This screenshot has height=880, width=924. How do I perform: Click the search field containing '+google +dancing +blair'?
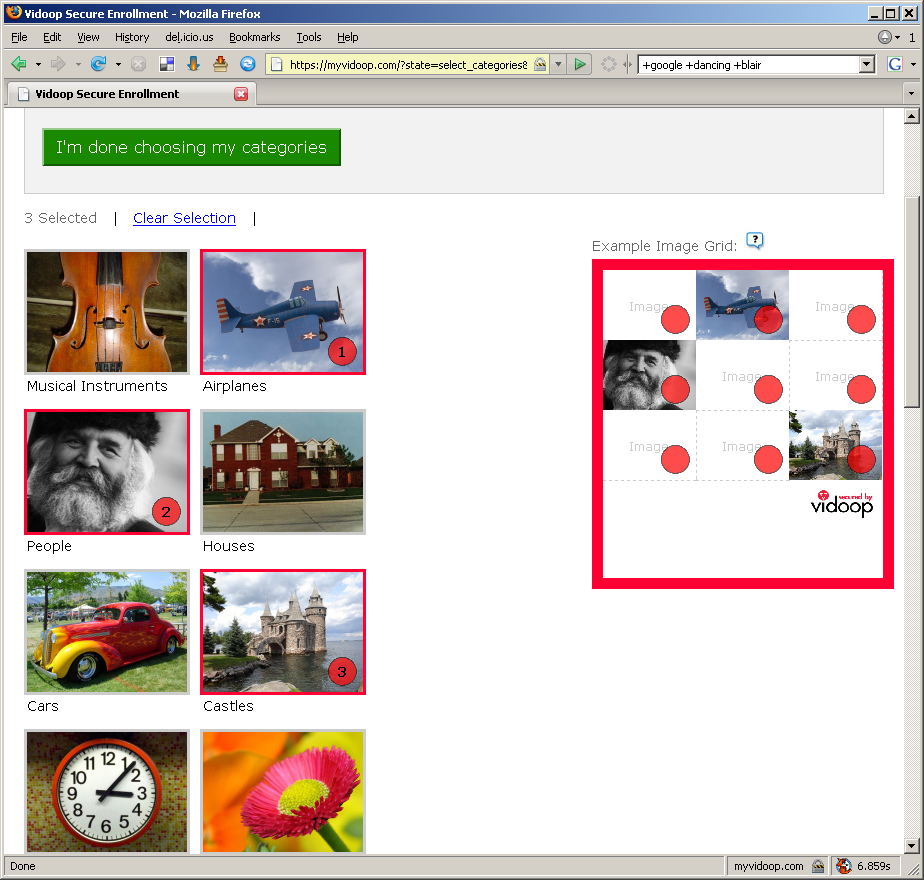[750, 65]
